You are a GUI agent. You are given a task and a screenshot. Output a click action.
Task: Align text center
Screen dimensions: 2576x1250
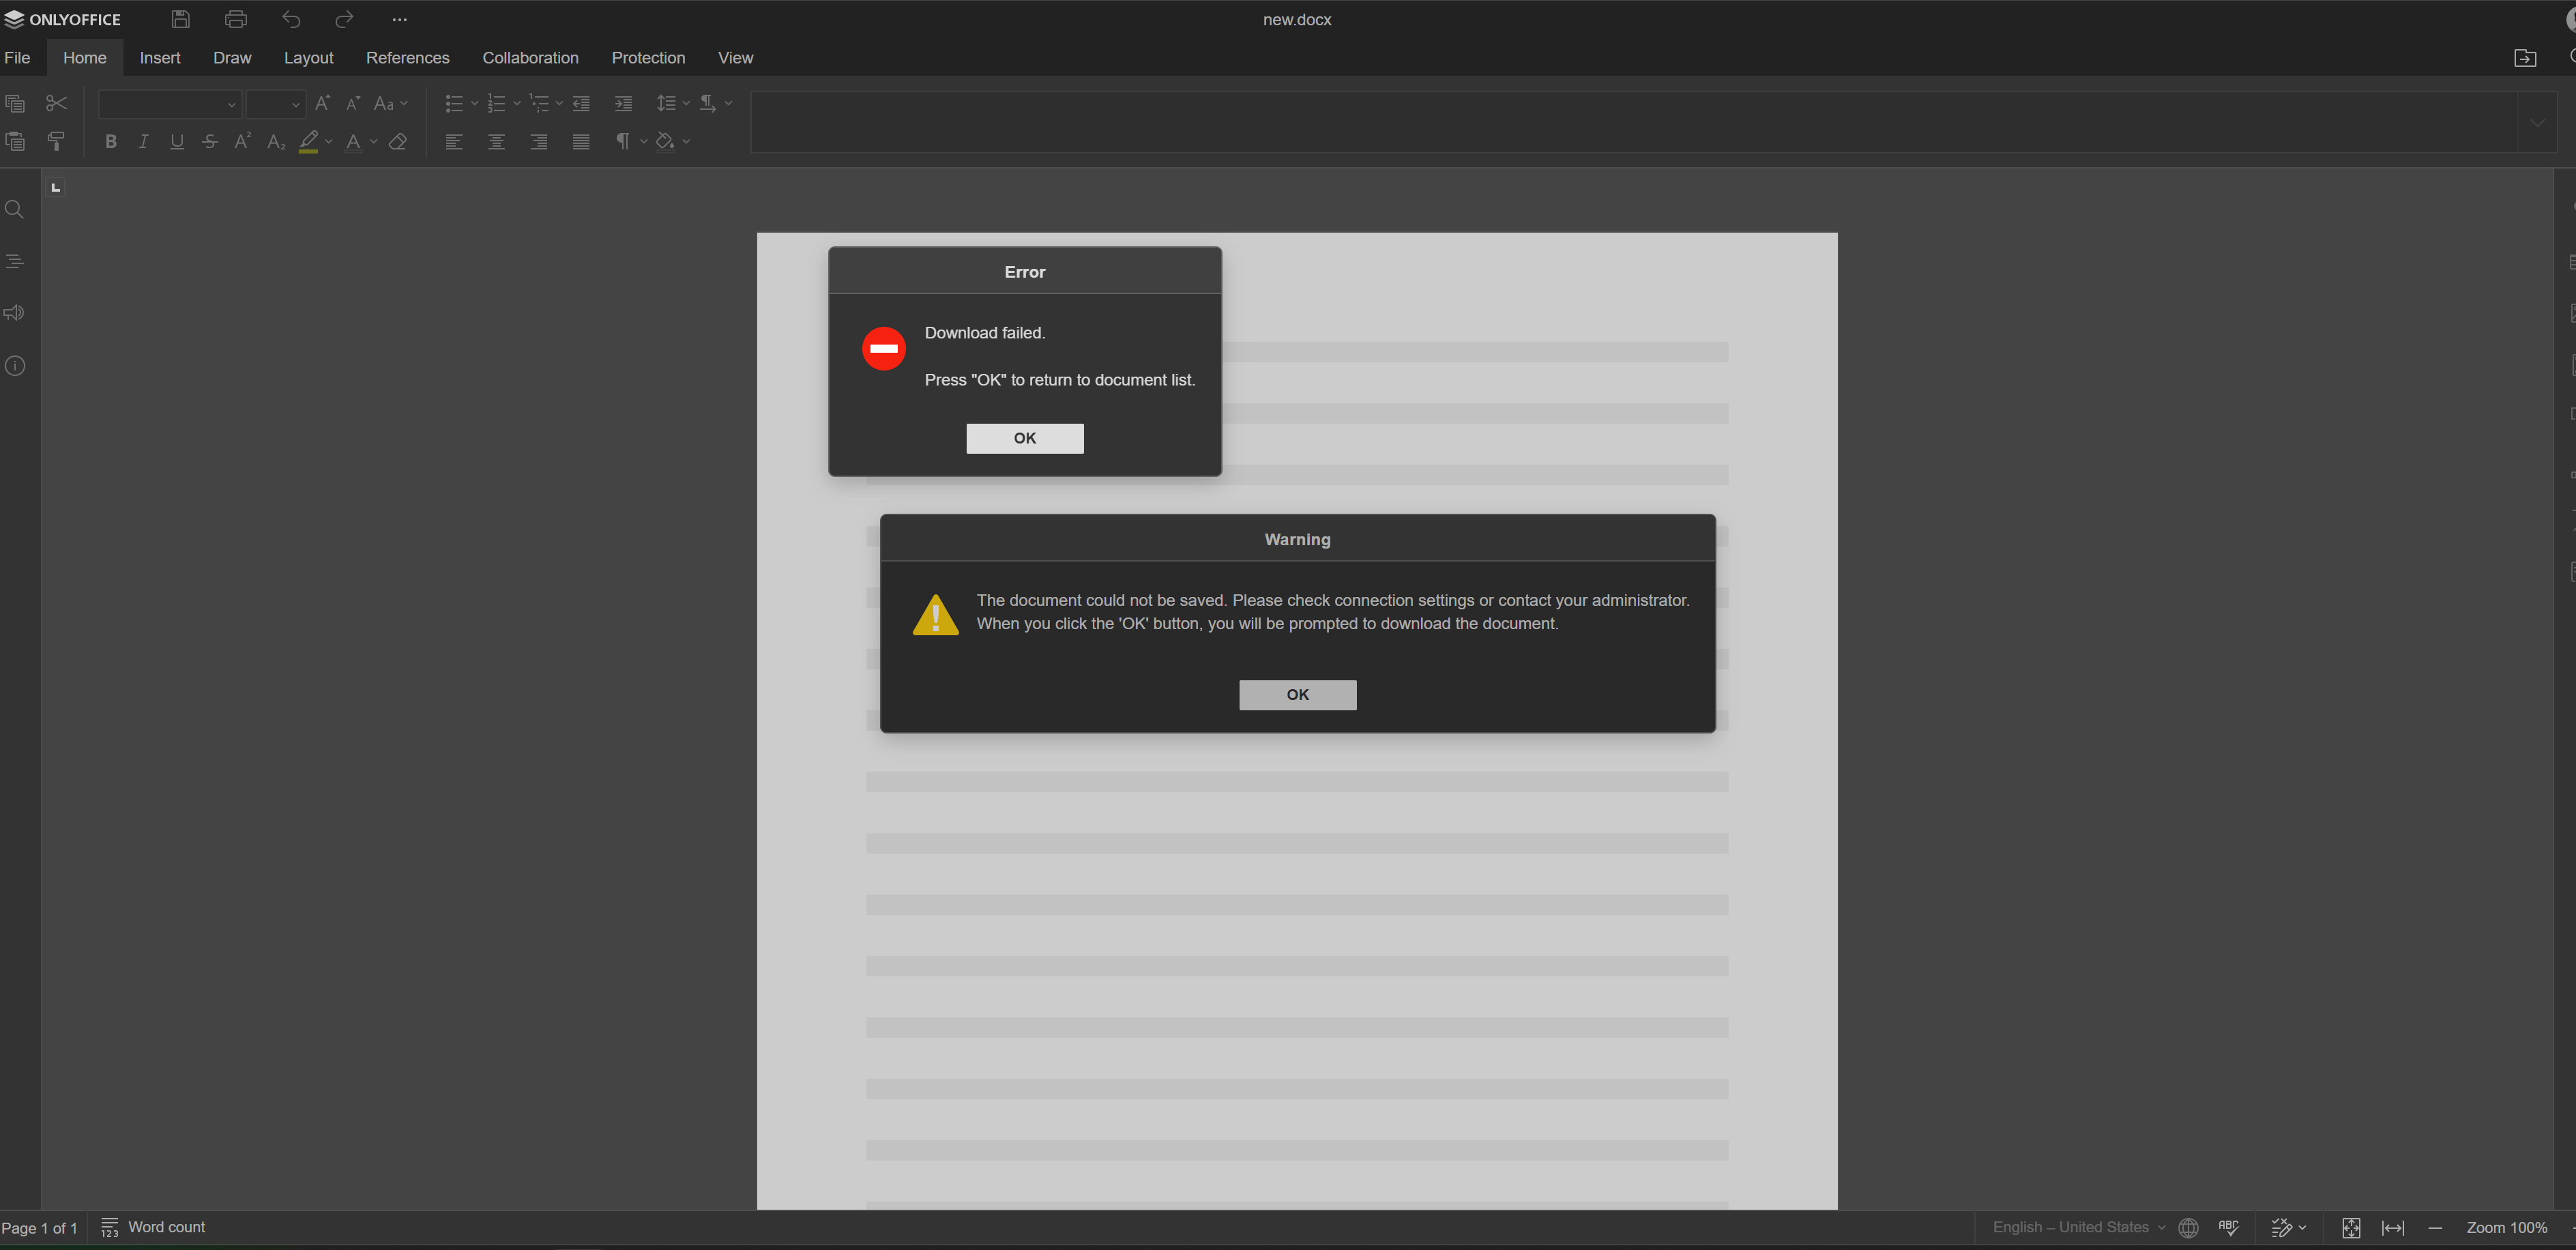(x=496, y=141)
